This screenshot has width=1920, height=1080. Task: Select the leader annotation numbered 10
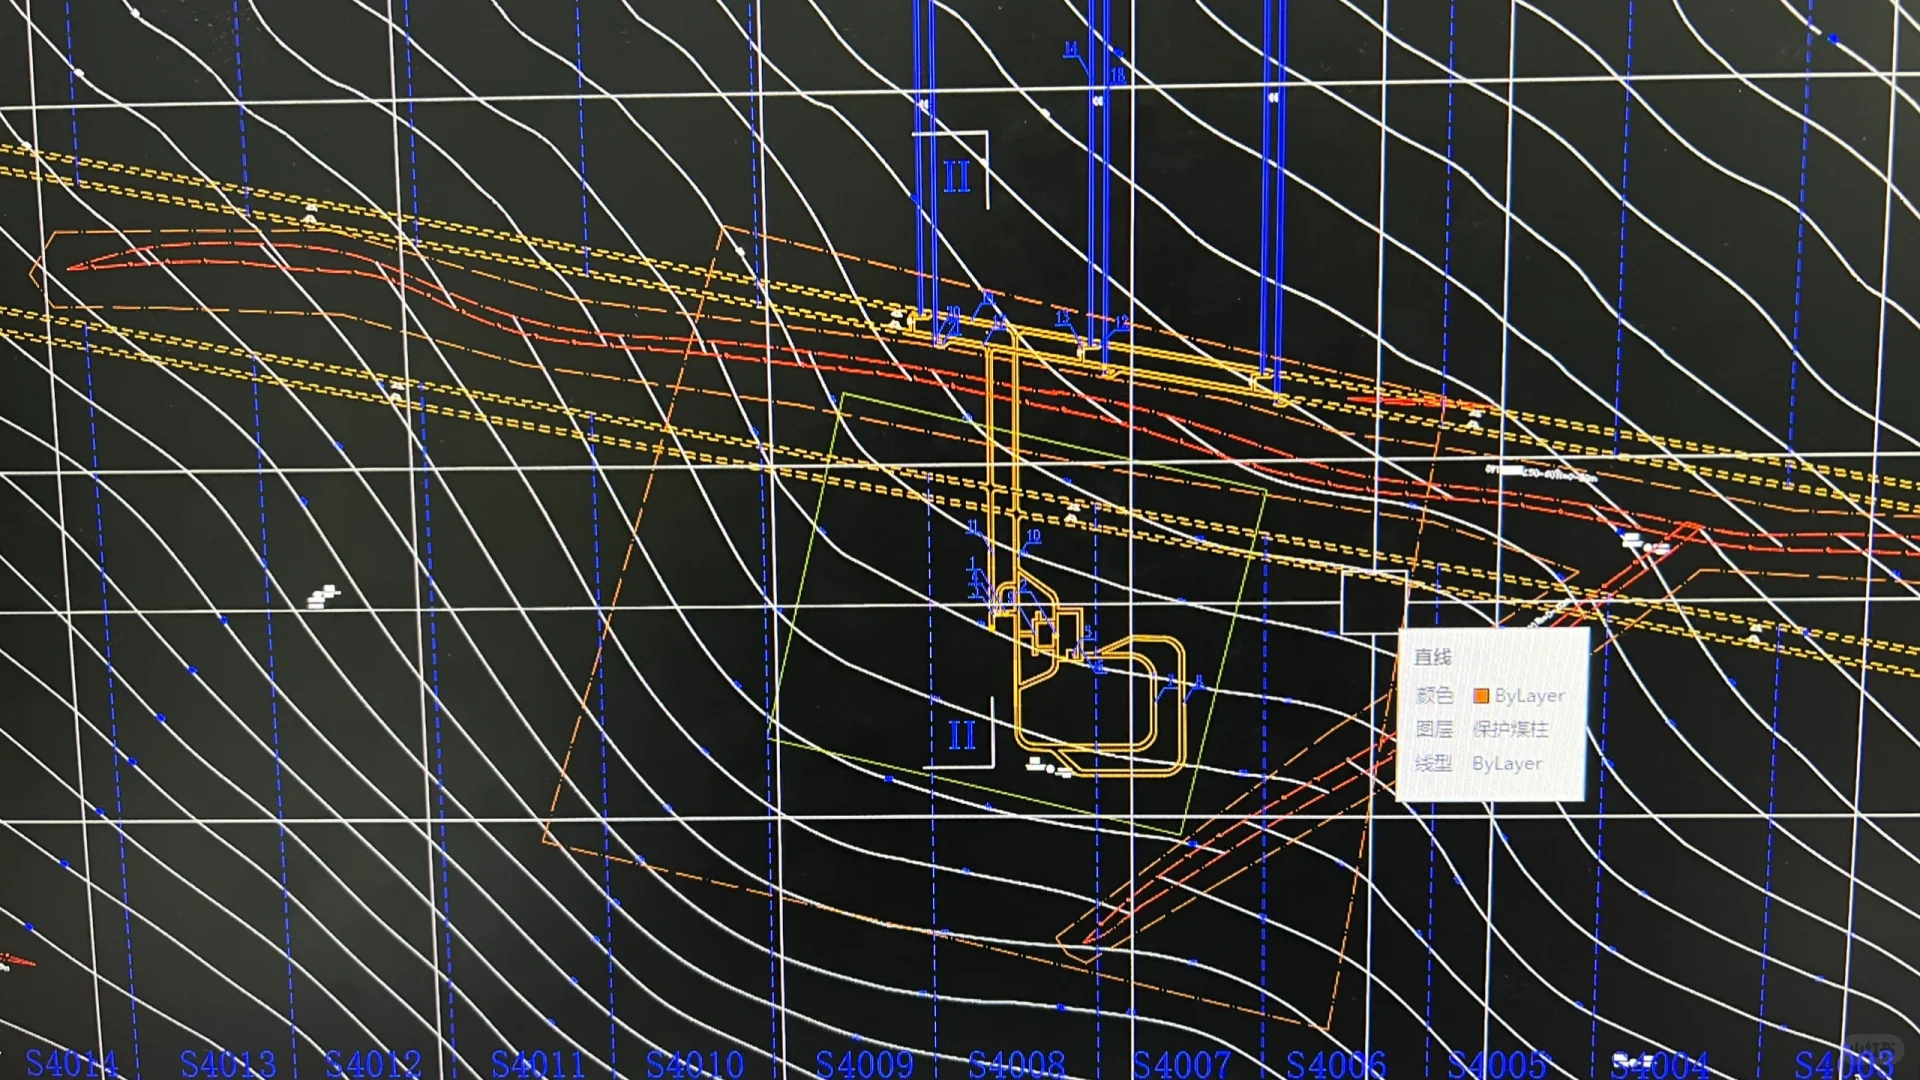coord(1033,536)
